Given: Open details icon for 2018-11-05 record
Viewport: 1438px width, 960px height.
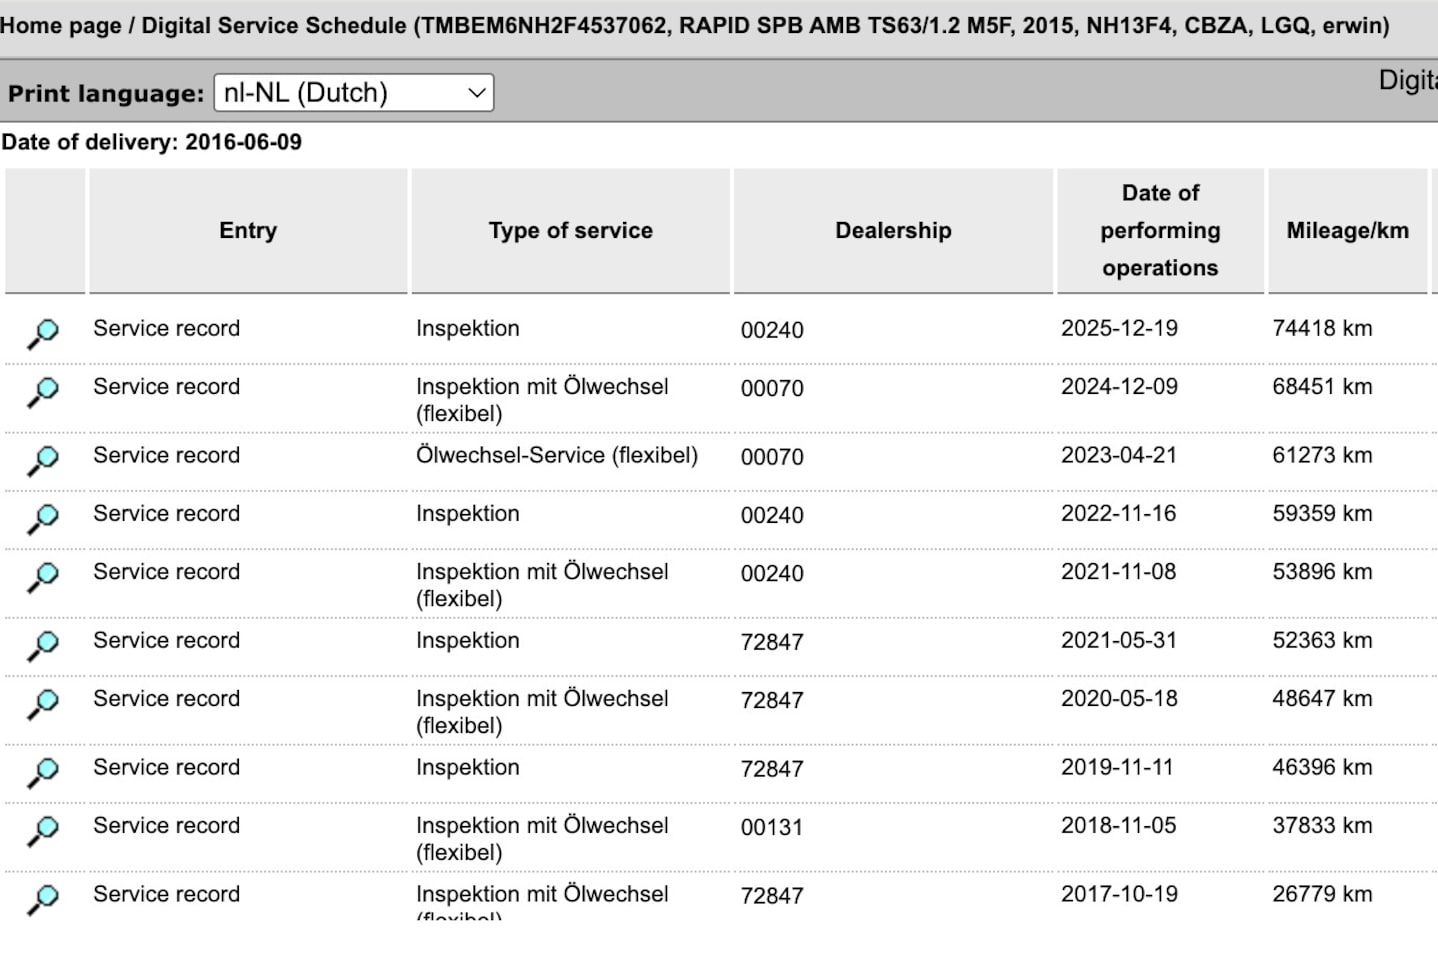Looking at the screenshot, I should click(x=43, y=831).
